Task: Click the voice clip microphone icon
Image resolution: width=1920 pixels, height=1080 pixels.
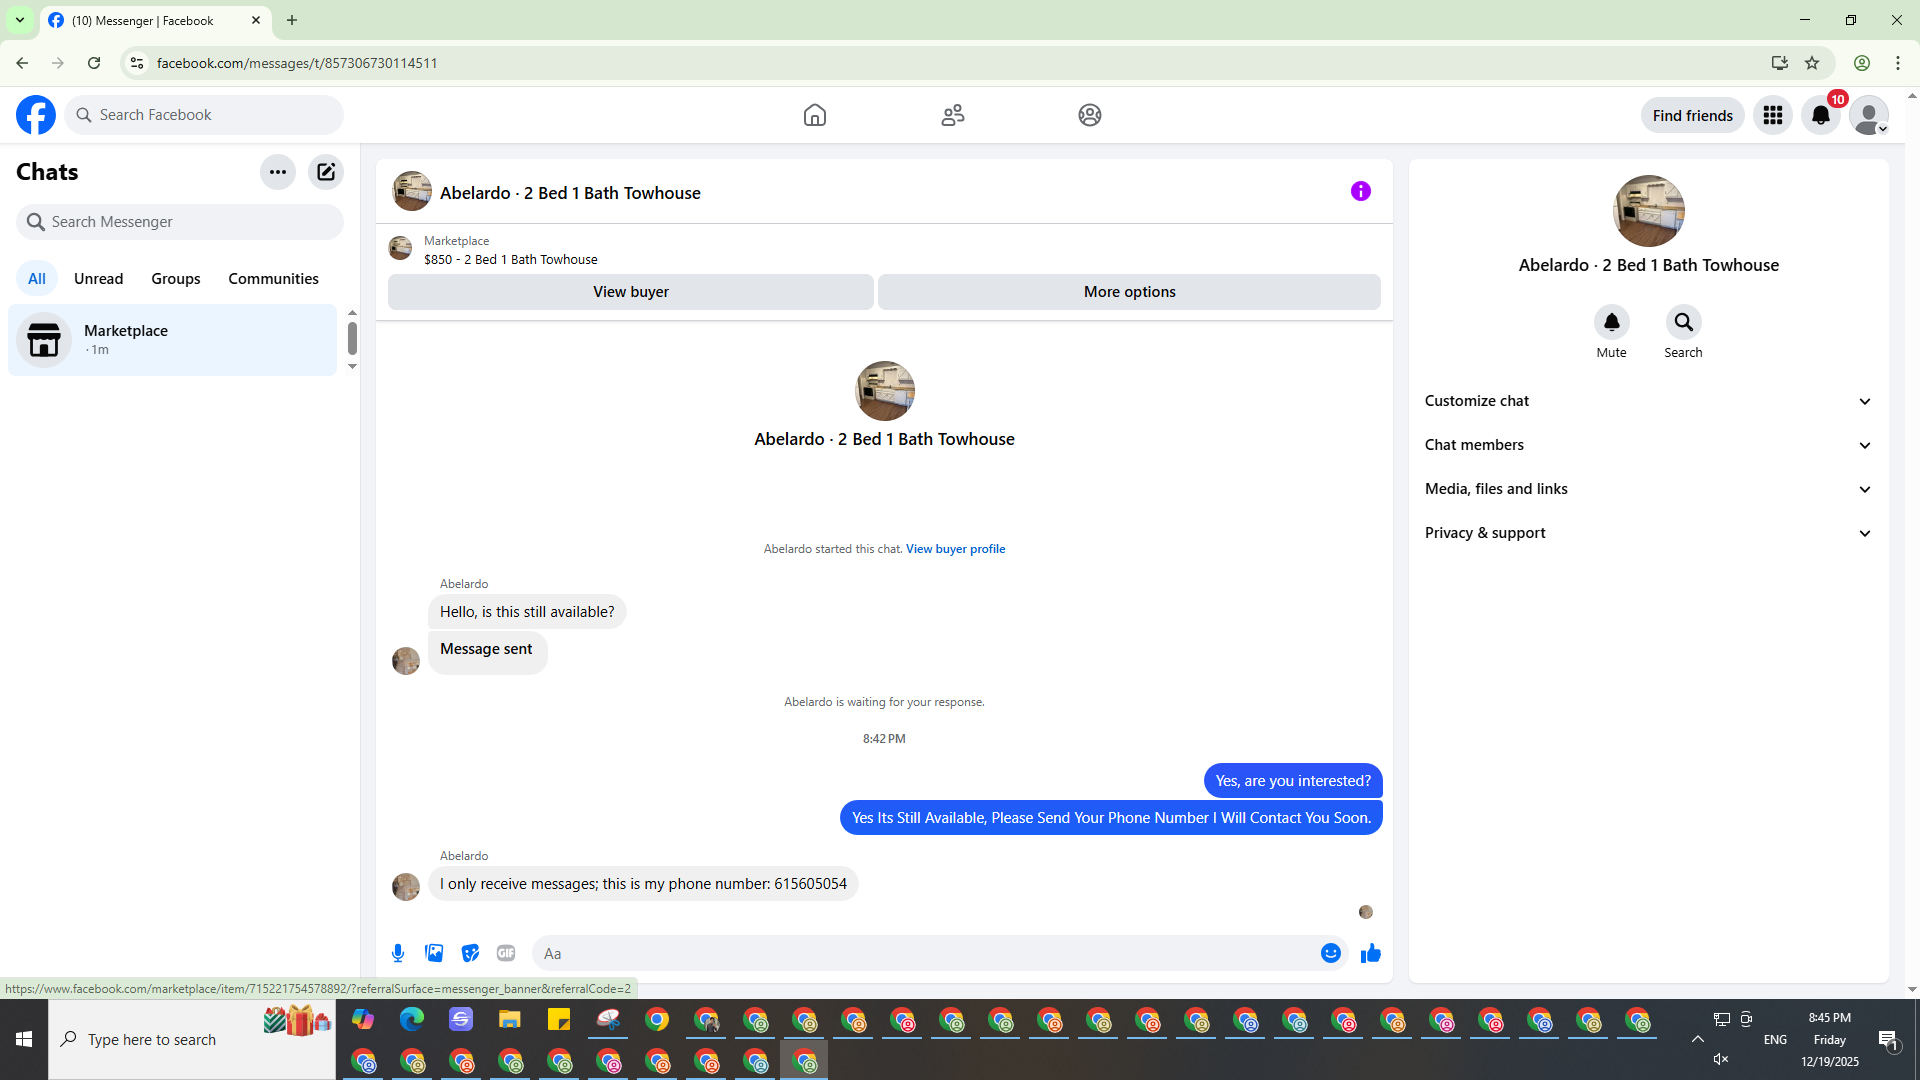Action: tap(398, 953)
